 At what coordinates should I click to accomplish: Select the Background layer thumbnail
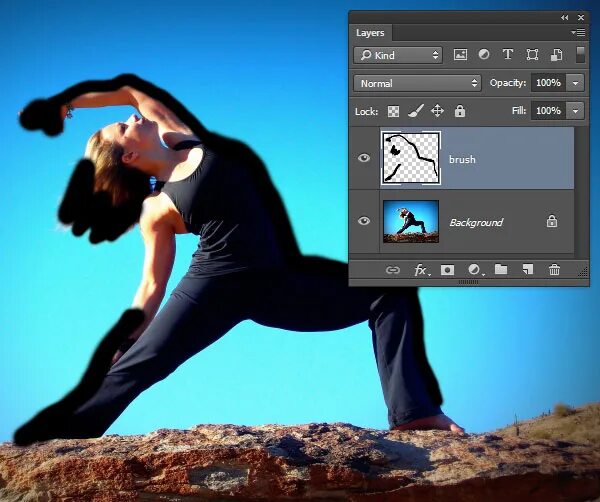pos(411,222)
